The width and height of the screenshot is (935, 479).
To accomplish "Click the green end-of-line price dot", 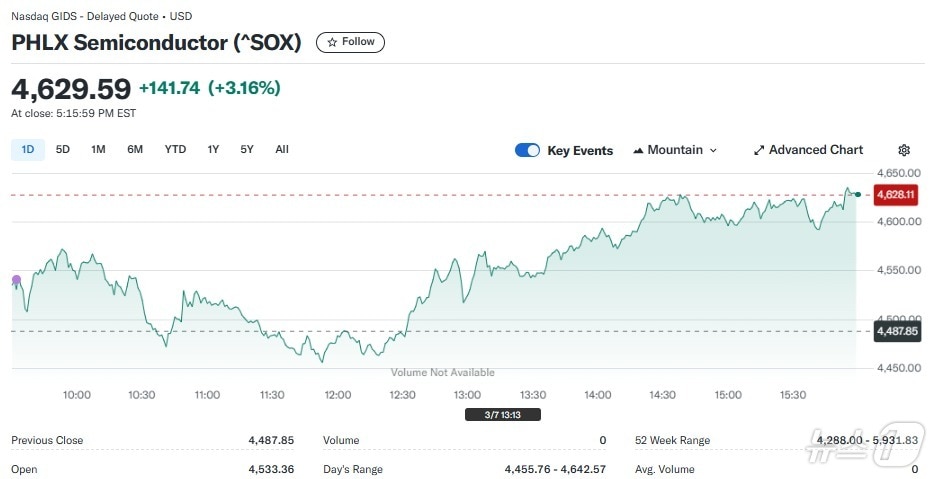I will (857, 193).
